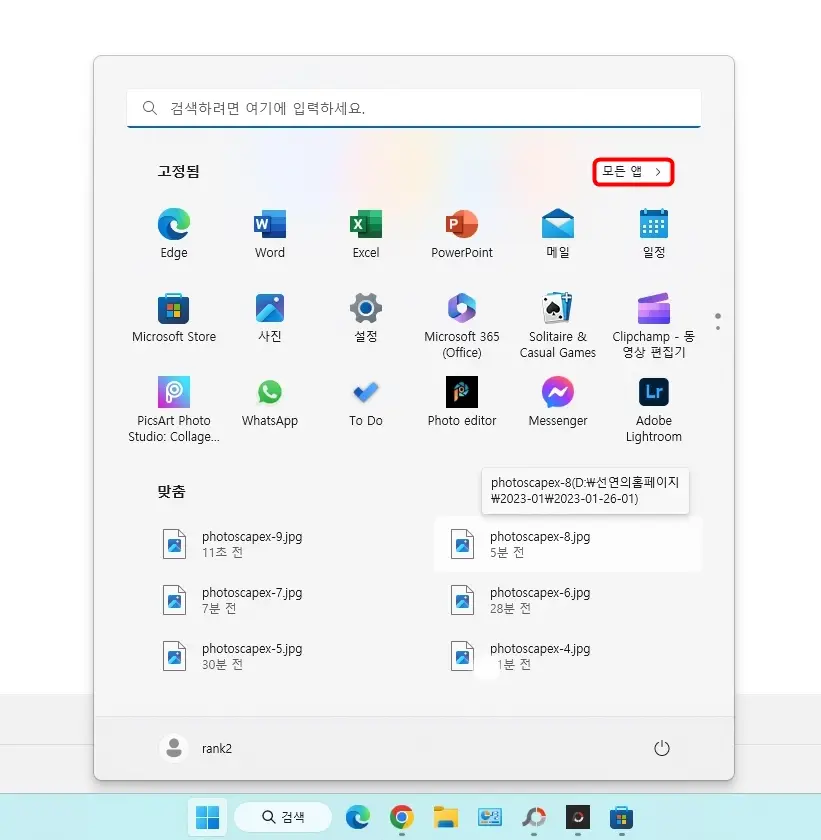Click the 검색 search box on taskbar
Image resolution: width=821 pixels, height=840 pixels.
pos(282,816)
